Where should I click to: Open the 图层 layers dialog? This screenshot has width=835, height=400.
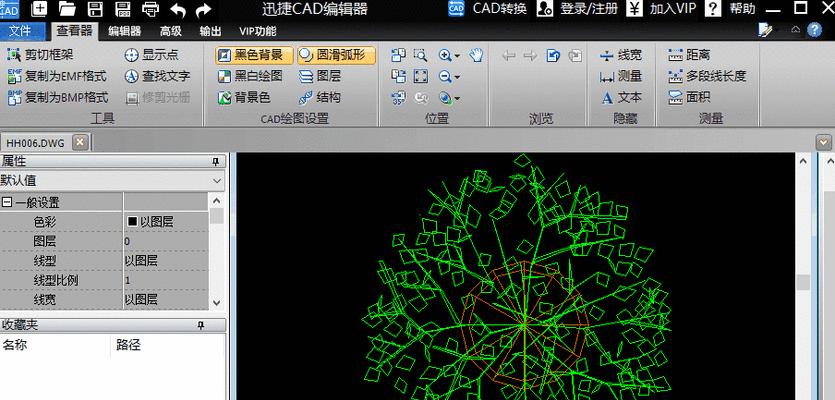pyautogui.click(x=320, y=76)
